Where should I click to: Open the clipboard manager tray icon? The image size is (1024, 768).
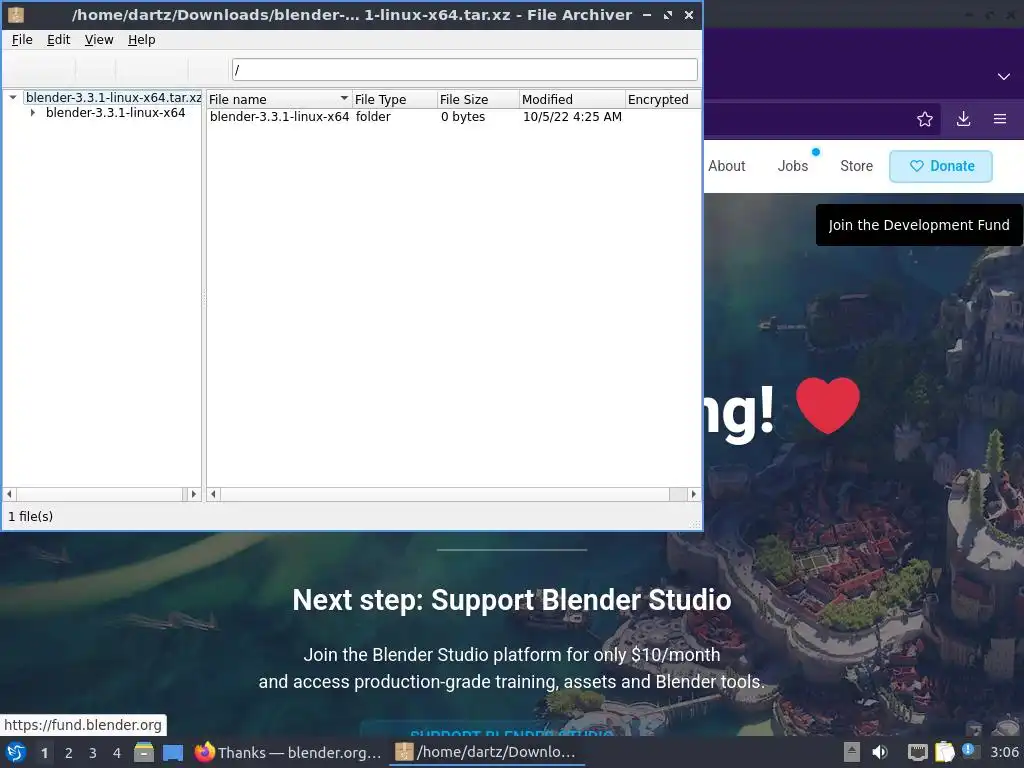coord(944,752)
